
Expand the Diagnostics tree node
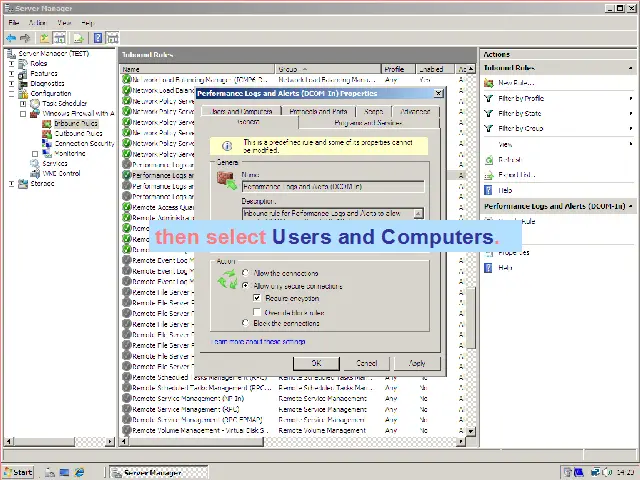pyautogui.click(x=11, y=84)
